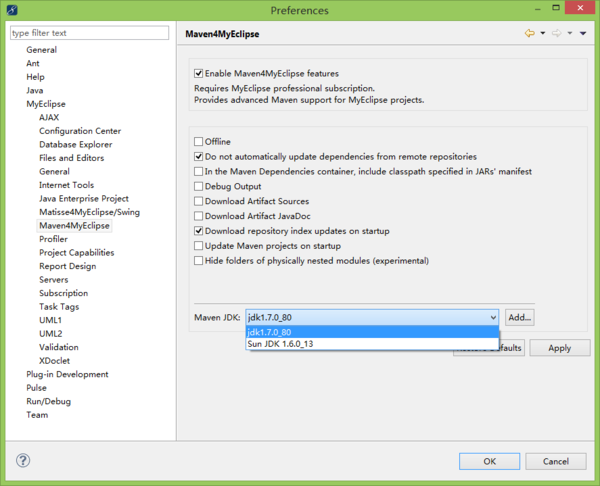Click the Cancel button

(x=556, y=461)
